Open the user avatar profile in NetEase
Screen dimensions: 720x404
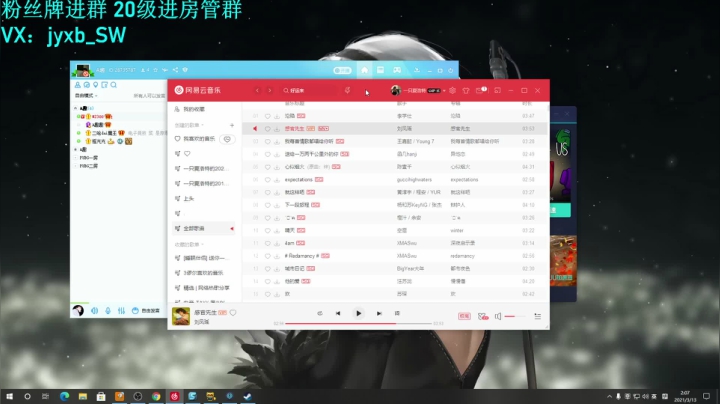(395, 90)
